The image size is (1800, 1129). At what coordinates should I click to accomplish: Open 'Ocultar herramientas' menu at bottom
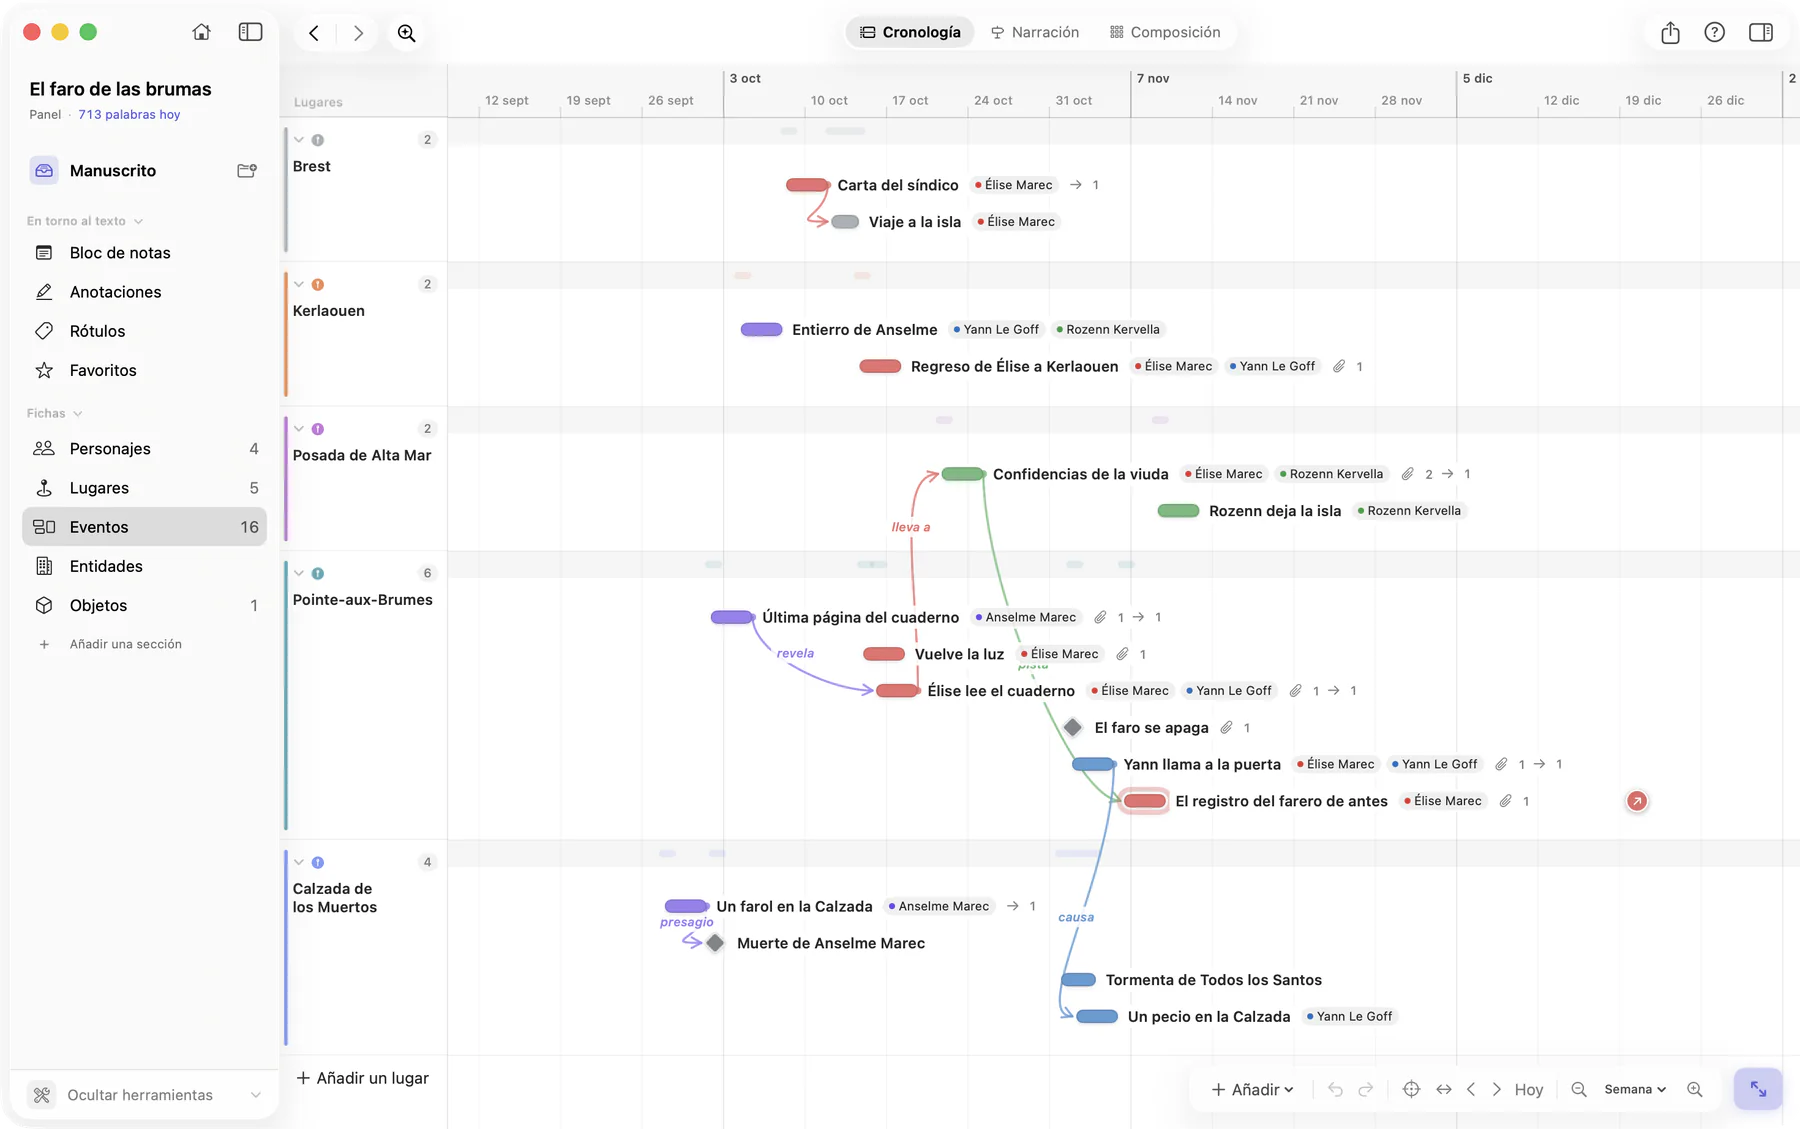click(x=145, y=1095)
